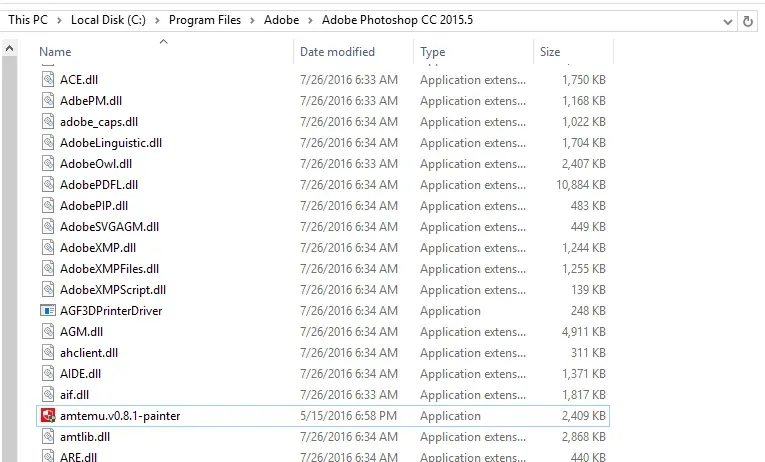Viewport: 765px width, 462px height.
Task: Select AdobeOwl.dll file name
Action: (96, 163)
